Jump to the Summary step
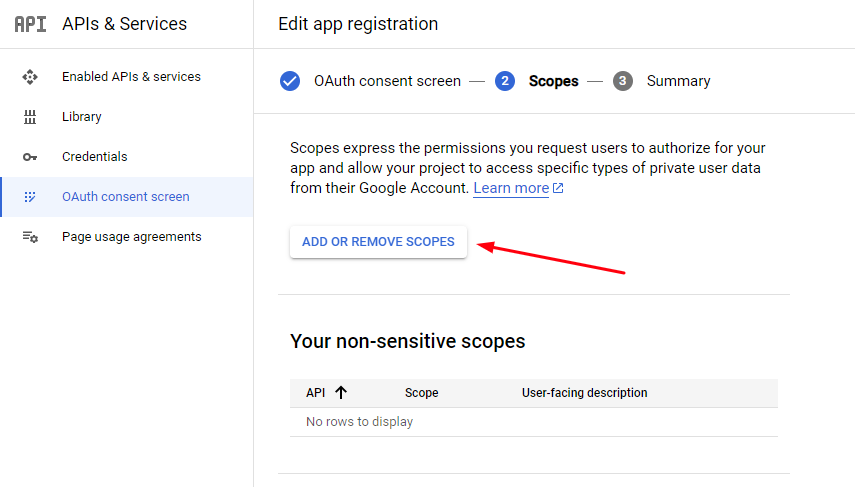The image size is (855, 487). tap(678, 81)
